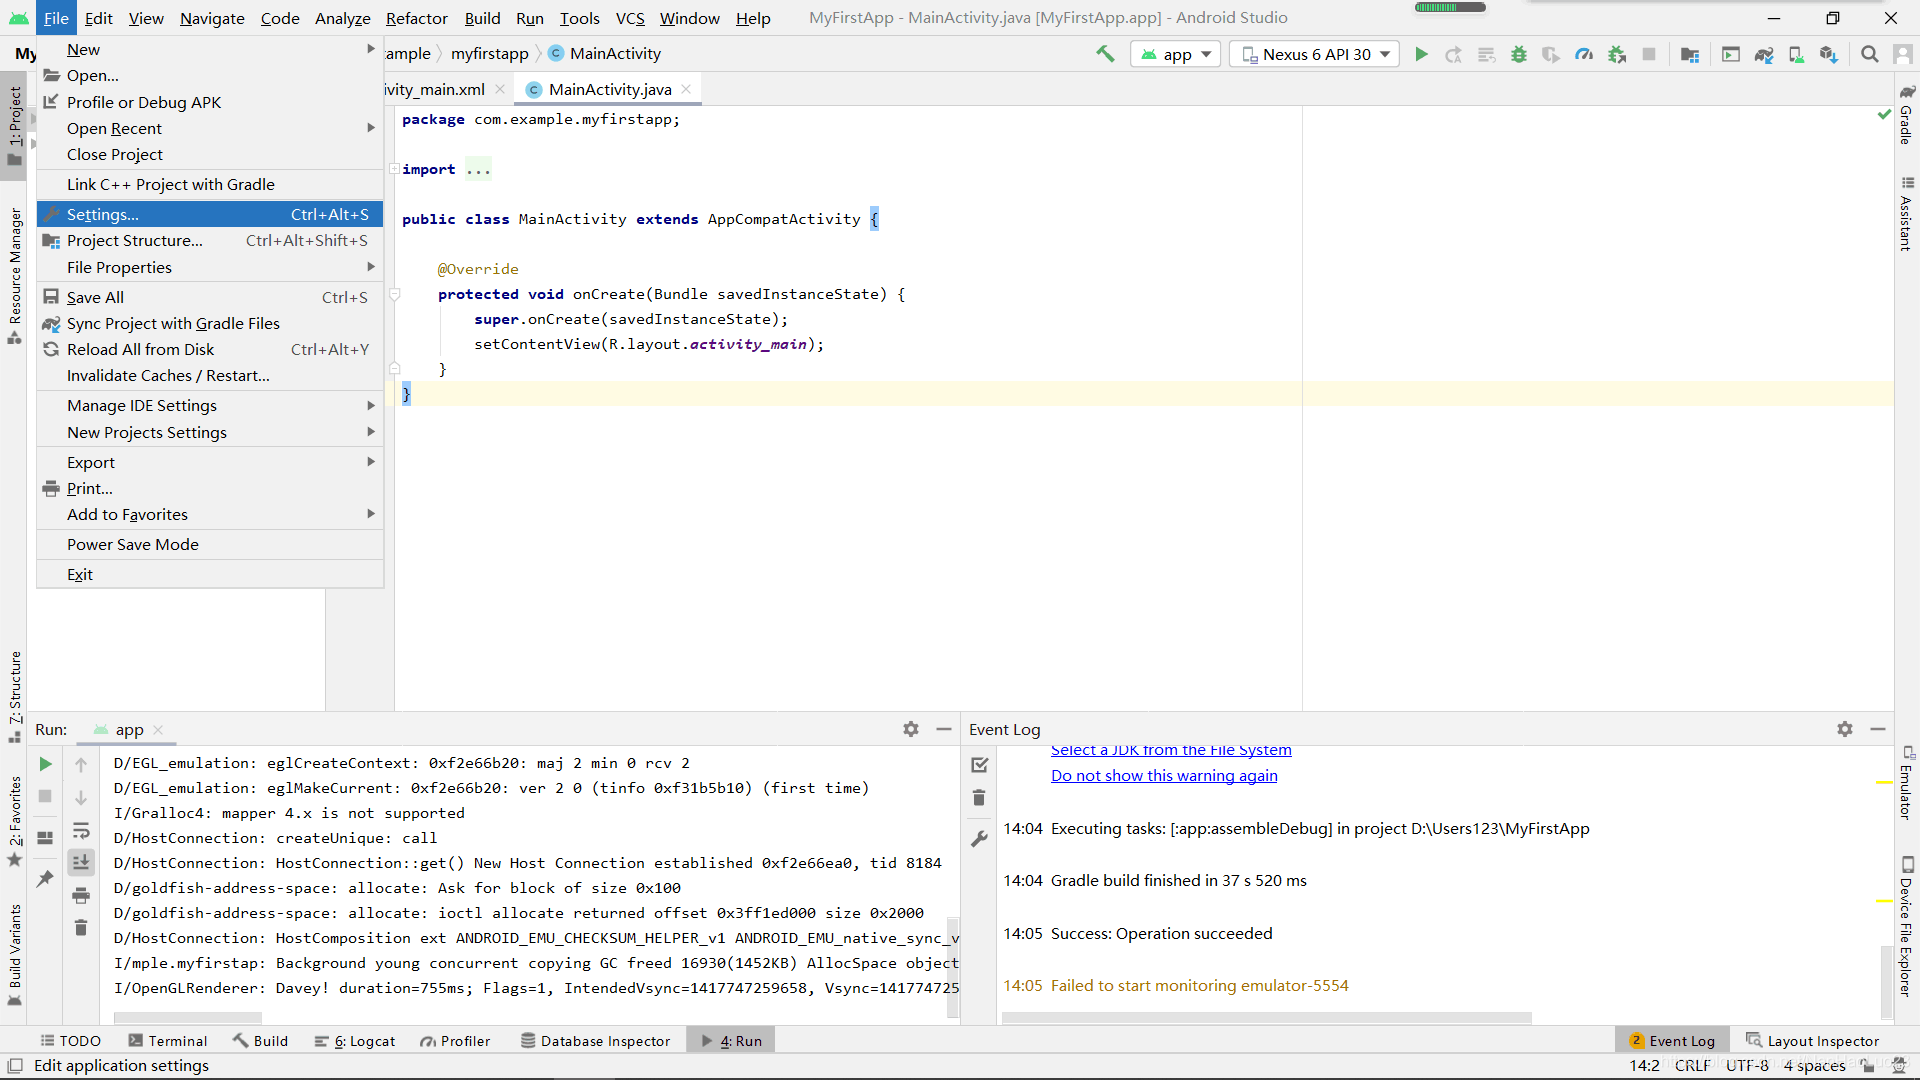
Task: Click Apply Changes and Restart Activity icon
Action: (1454, 54)
